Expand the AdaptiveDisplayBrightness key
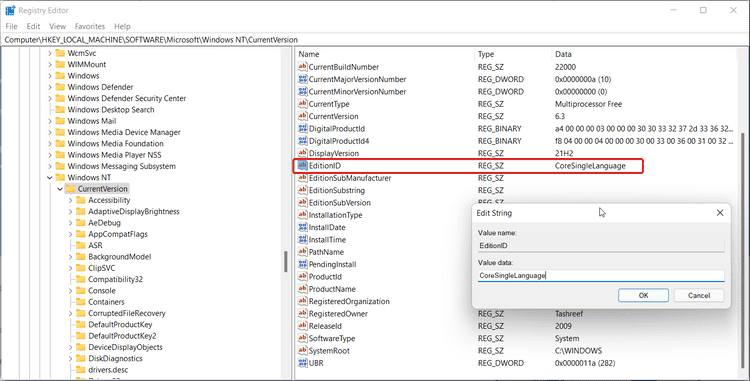 pos(70,212)
